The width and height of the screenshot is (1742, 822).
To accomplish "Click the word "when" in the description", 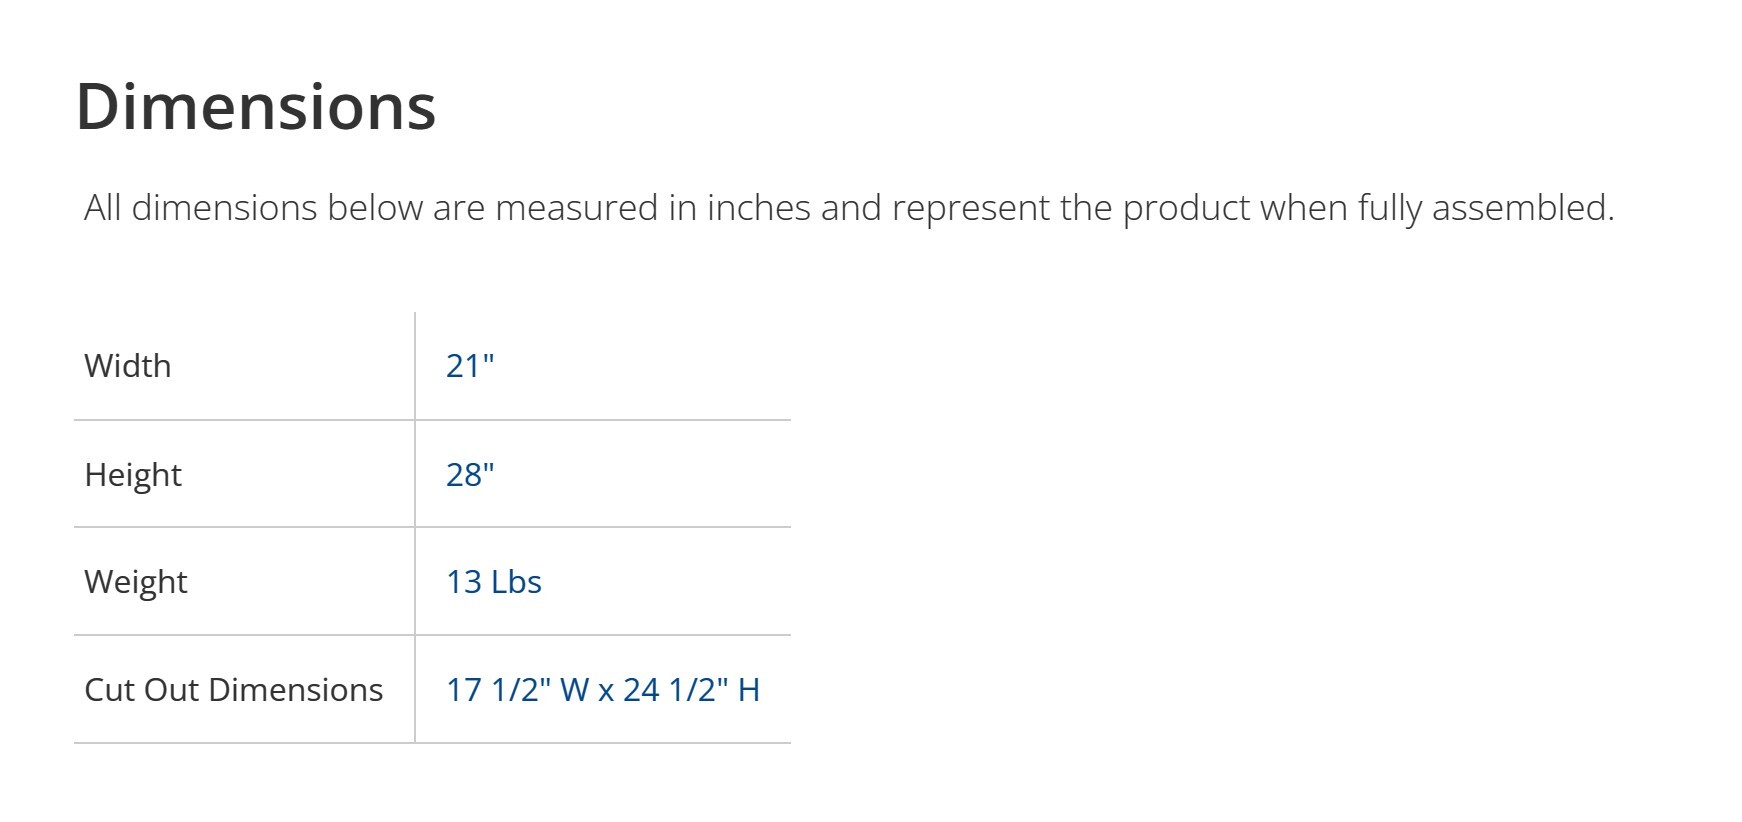I will pos(1302,208).
